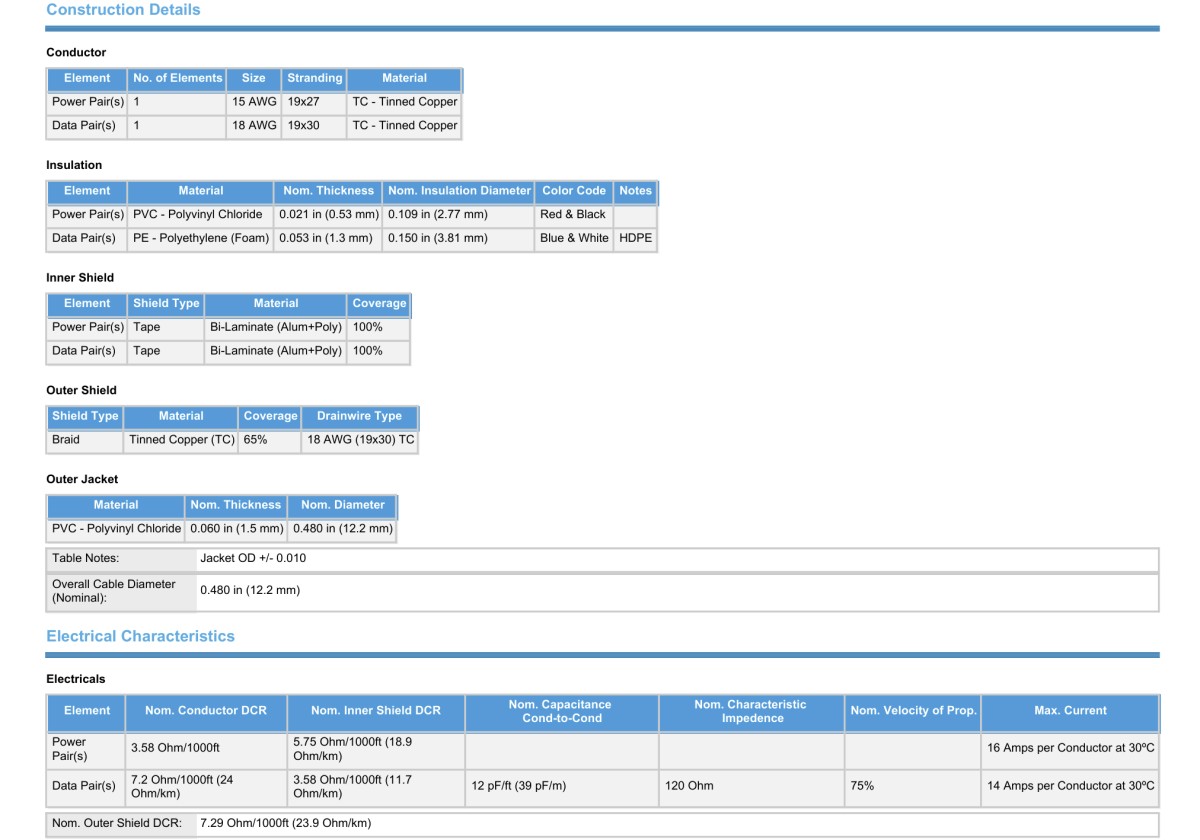1200x840 pixels.
Task: Select the Jacket OD +/- 0.010 table note
Action: click(x=253, y=558)
